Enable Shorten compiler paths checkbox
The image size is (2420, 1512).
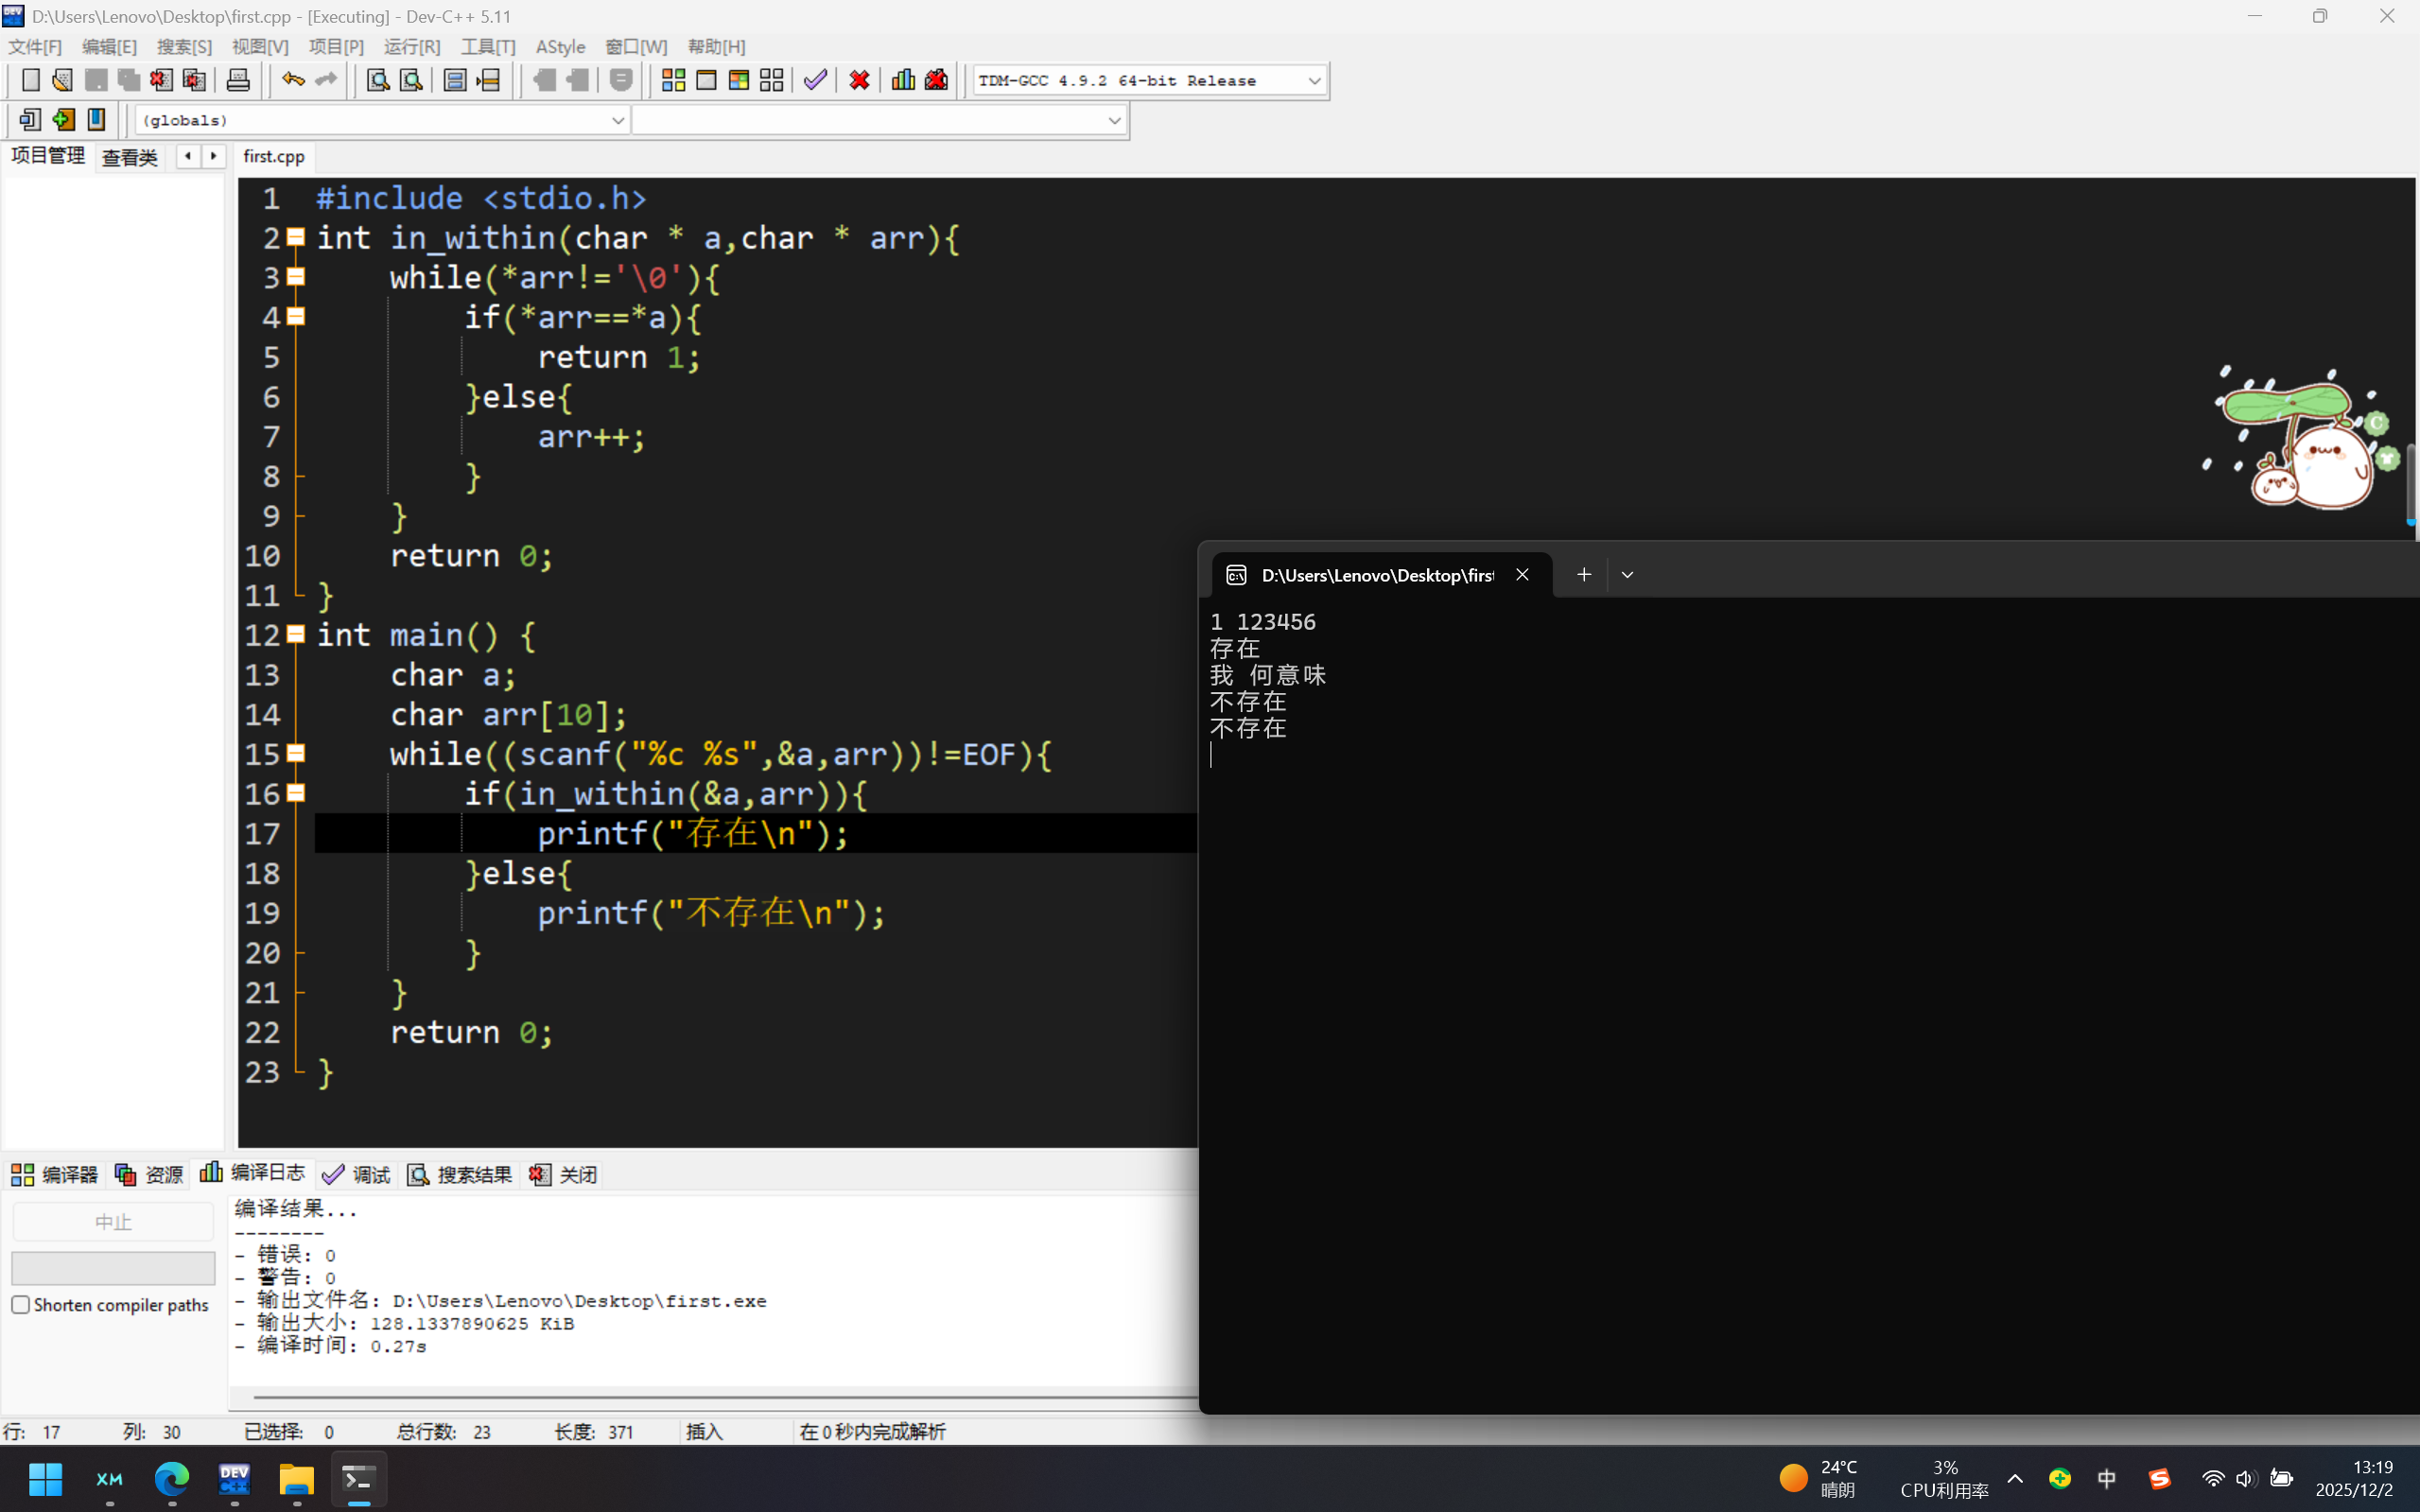[21, 1304]
